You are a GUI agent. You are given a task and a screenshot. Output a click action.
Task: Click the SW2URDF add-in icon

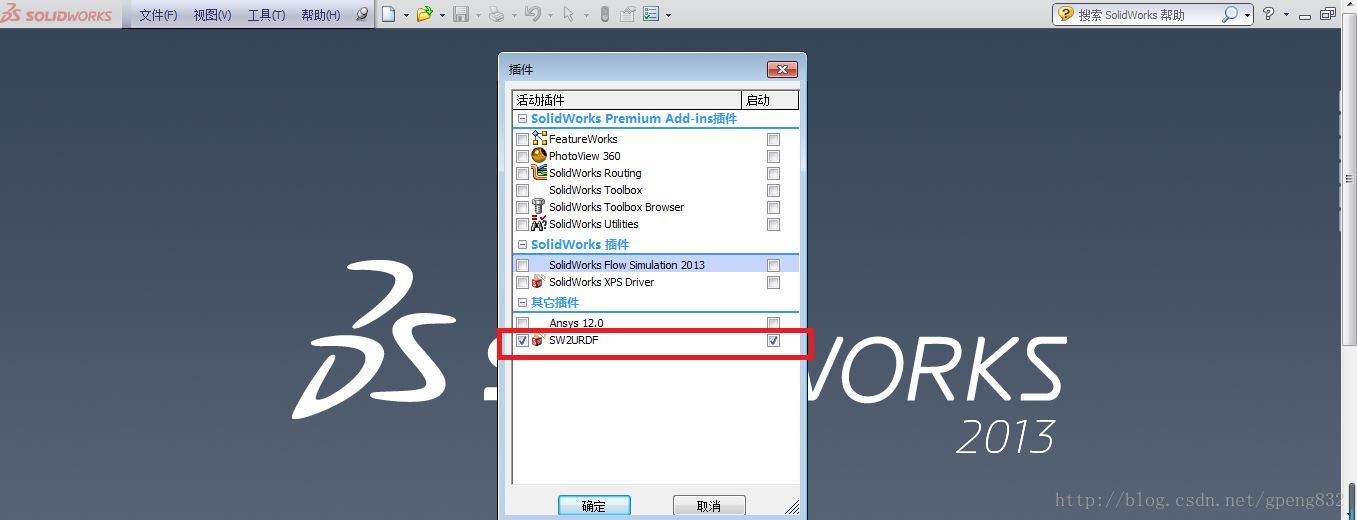(x=539, y=340)
